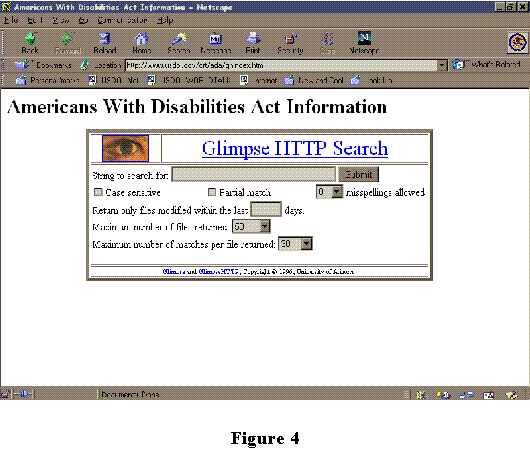530x452 pixels.
Task: Click the Netscape toolbar icon
Action: coord(364,38)
